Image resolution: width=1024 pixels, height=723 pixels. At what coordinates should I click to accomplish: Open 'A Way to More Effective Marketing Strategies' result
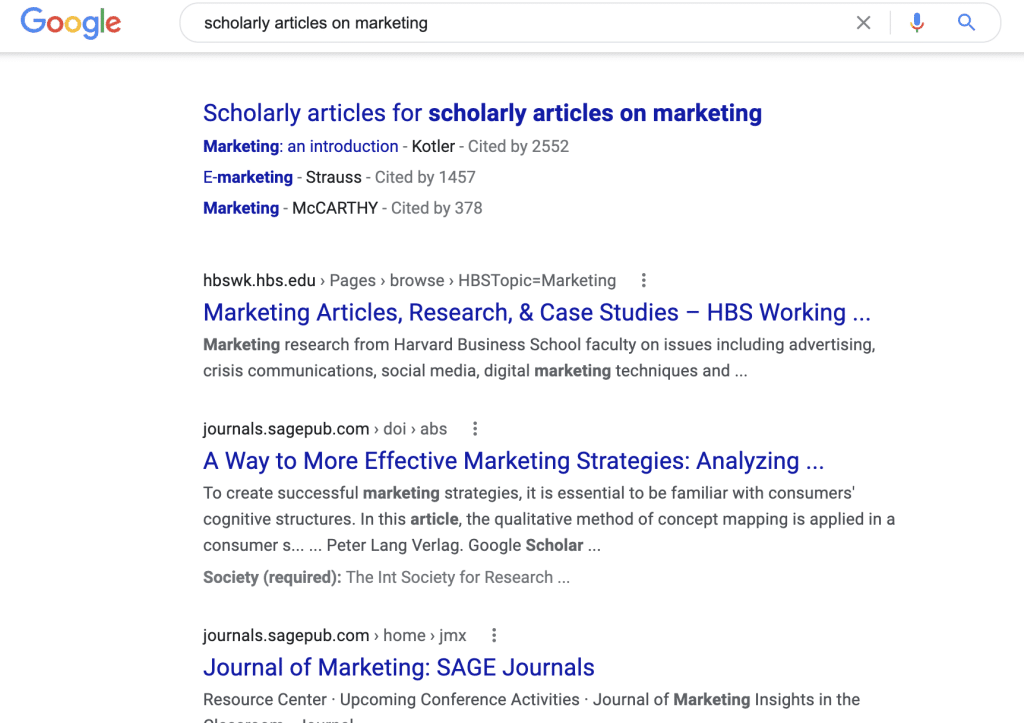tap(513, 461)
